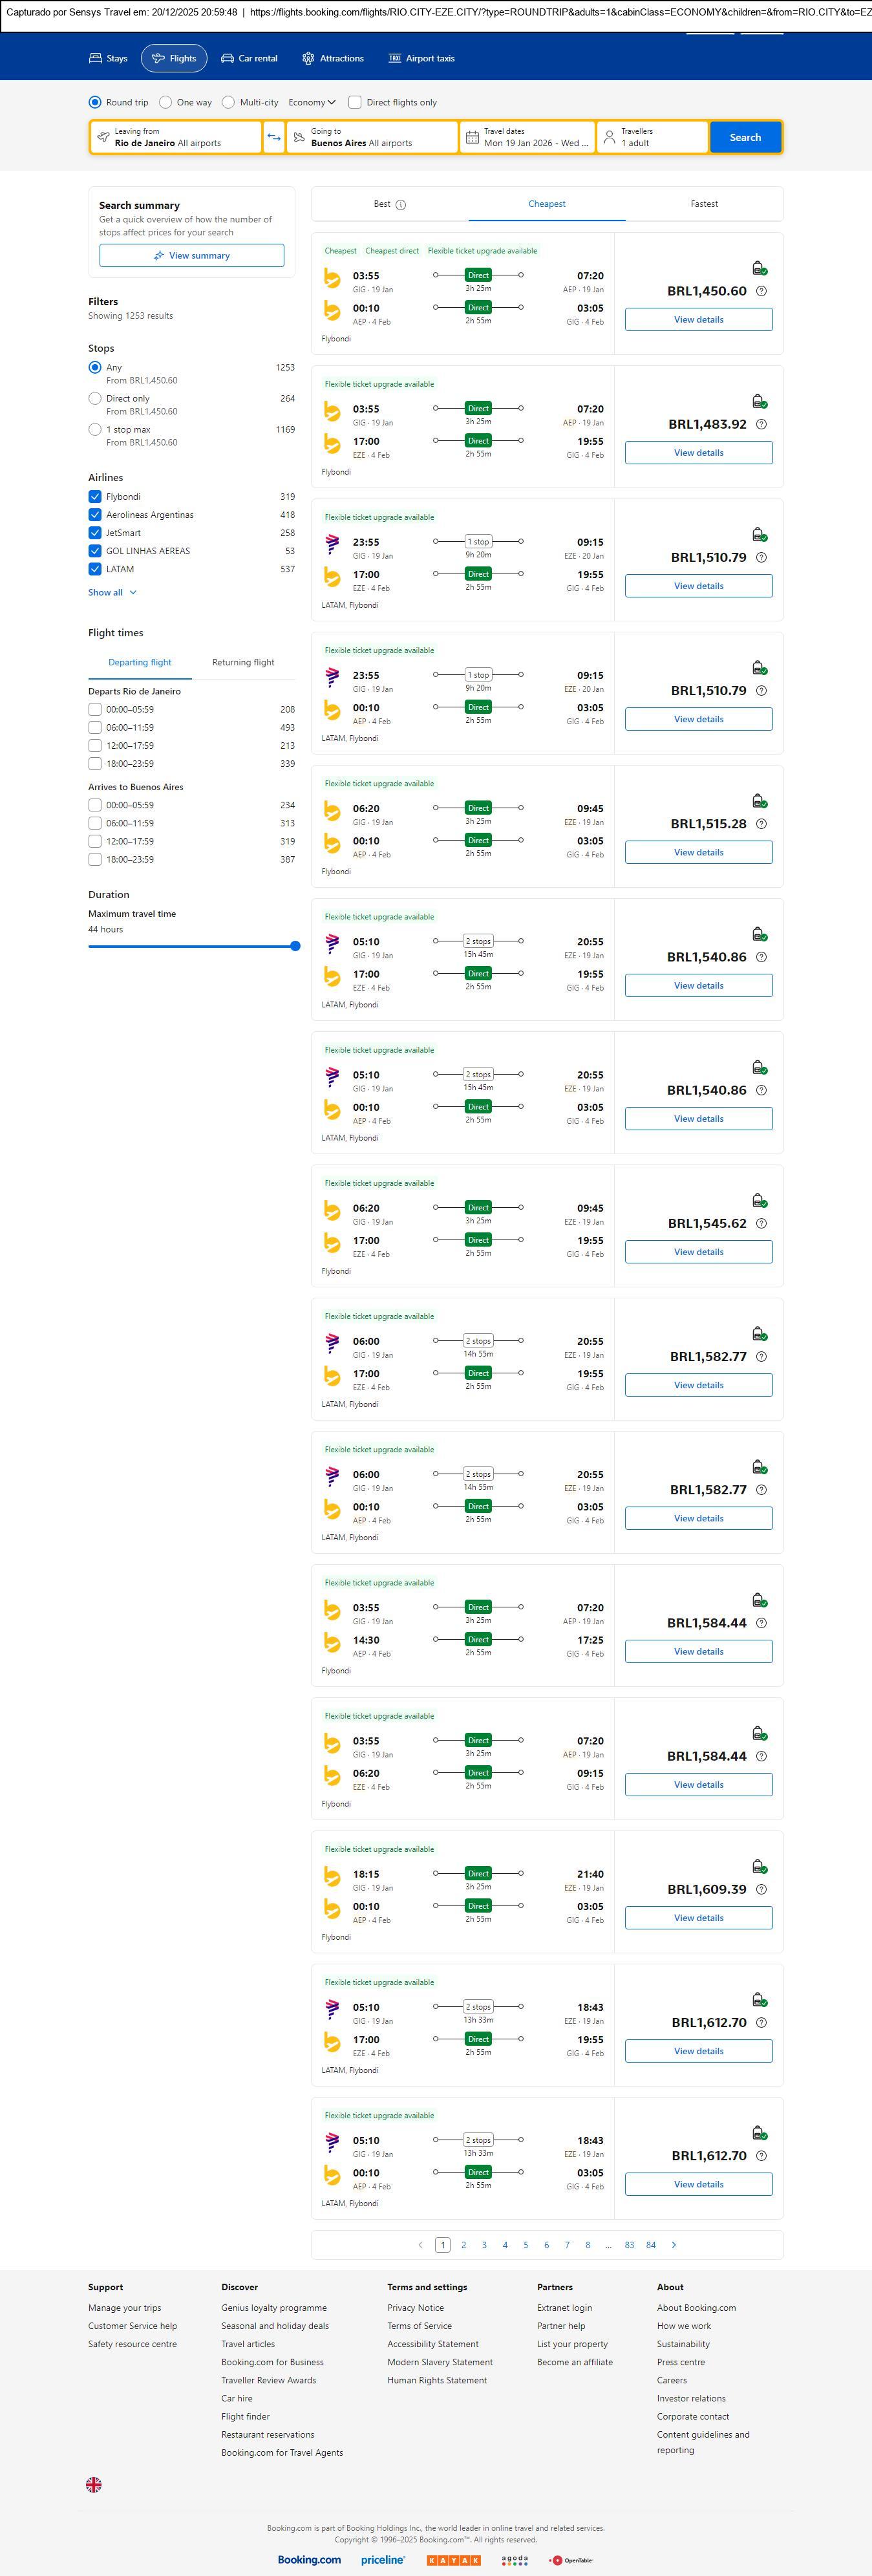The width and height of the screenshot is (872, 2576).
Task: Click the UK flag language icon in footer
Action: pos(94,2484)
